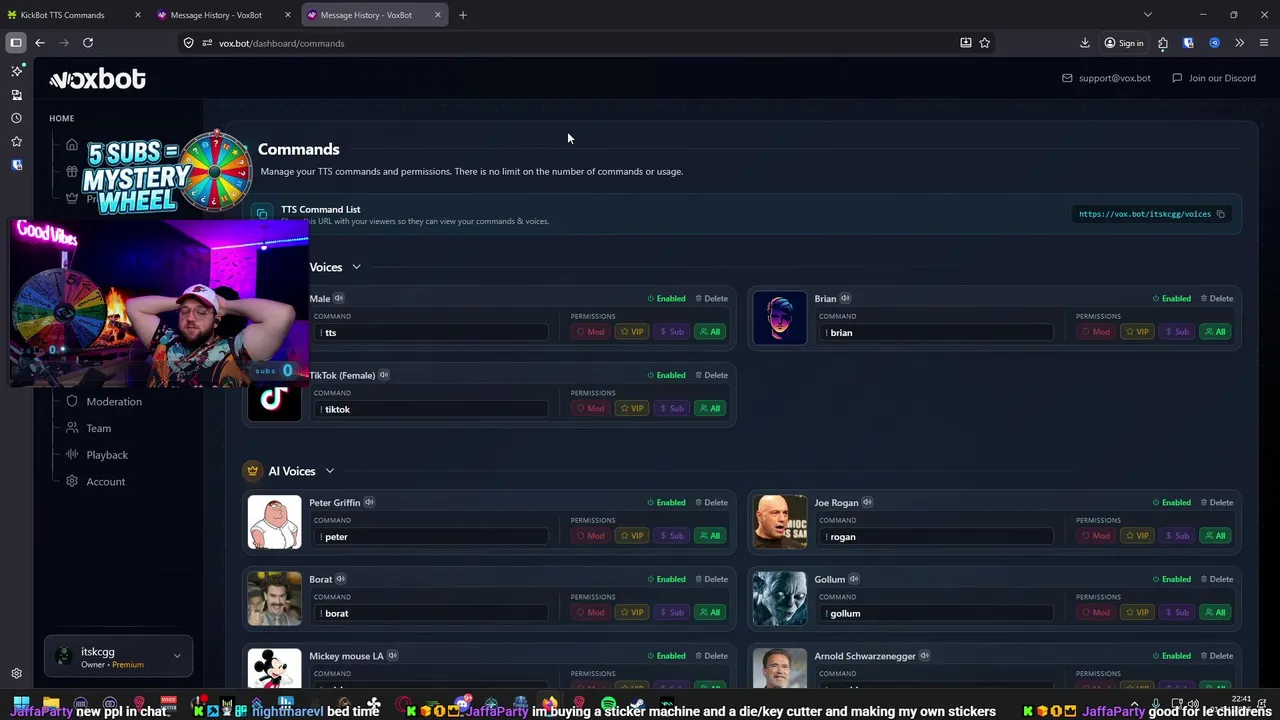This screenshot has height=720, width=1280.
Task: Toggle Sub permission for Borat
Action: 673,612
